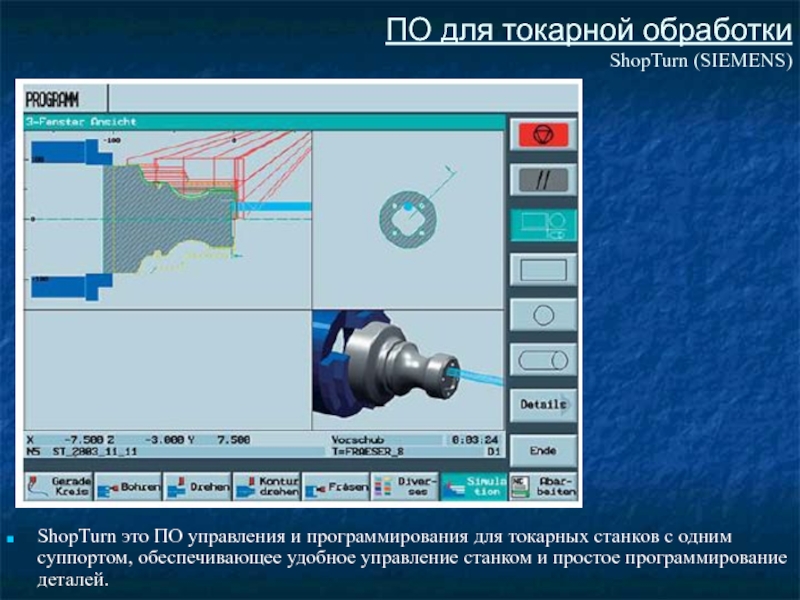Click the machining time 0:03:24
Viewport: 800px width, 600px height.
(x=474, y=440)
